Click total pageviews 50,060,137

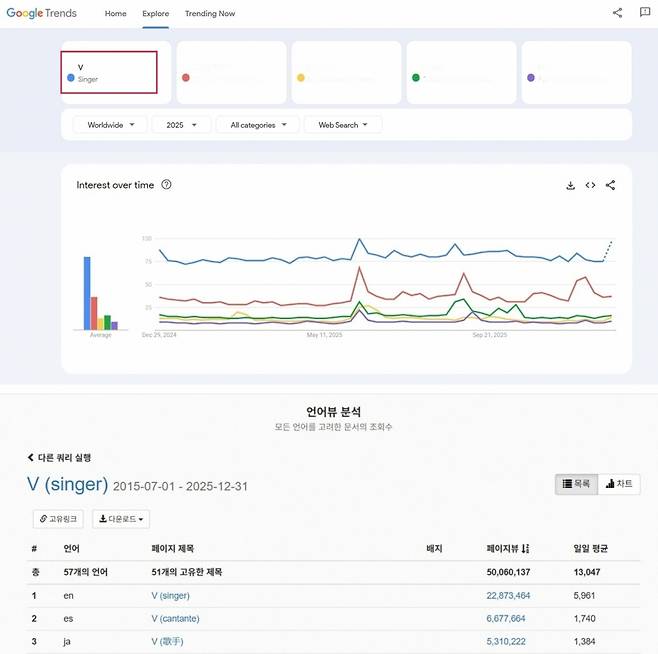coord(508,572)
